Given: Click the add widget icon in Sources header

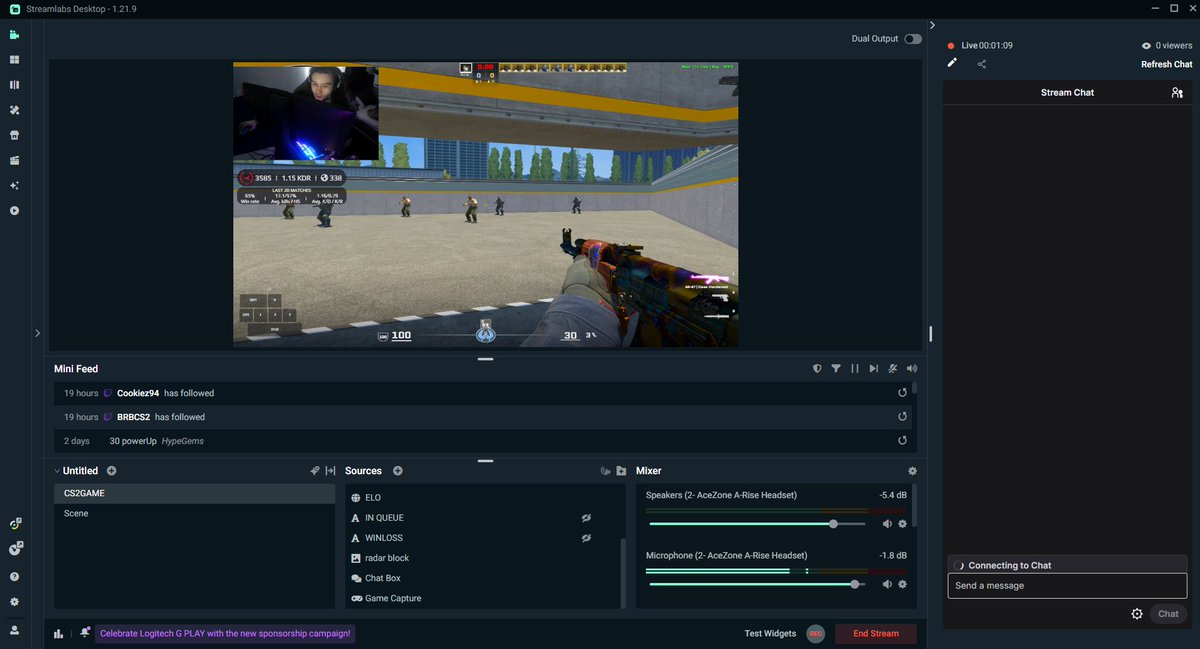Looking at the screenshot, I should pos(604,471).
